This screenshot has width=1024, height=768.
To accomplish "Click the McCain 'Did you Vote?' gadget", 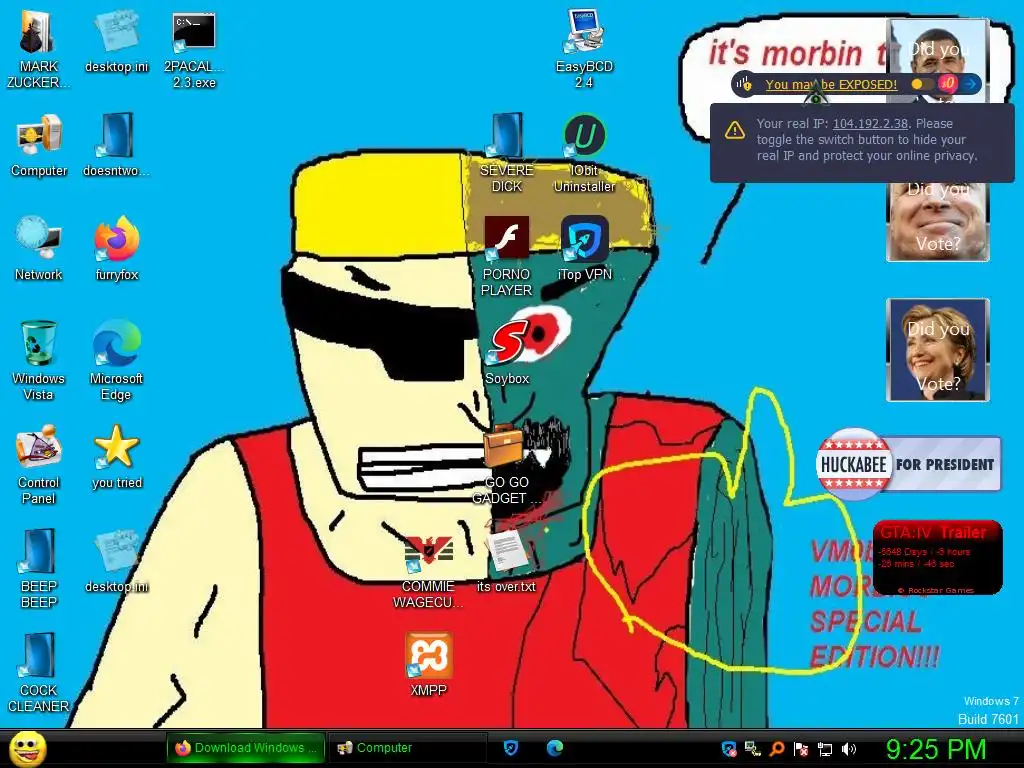I will coord(938,221).
